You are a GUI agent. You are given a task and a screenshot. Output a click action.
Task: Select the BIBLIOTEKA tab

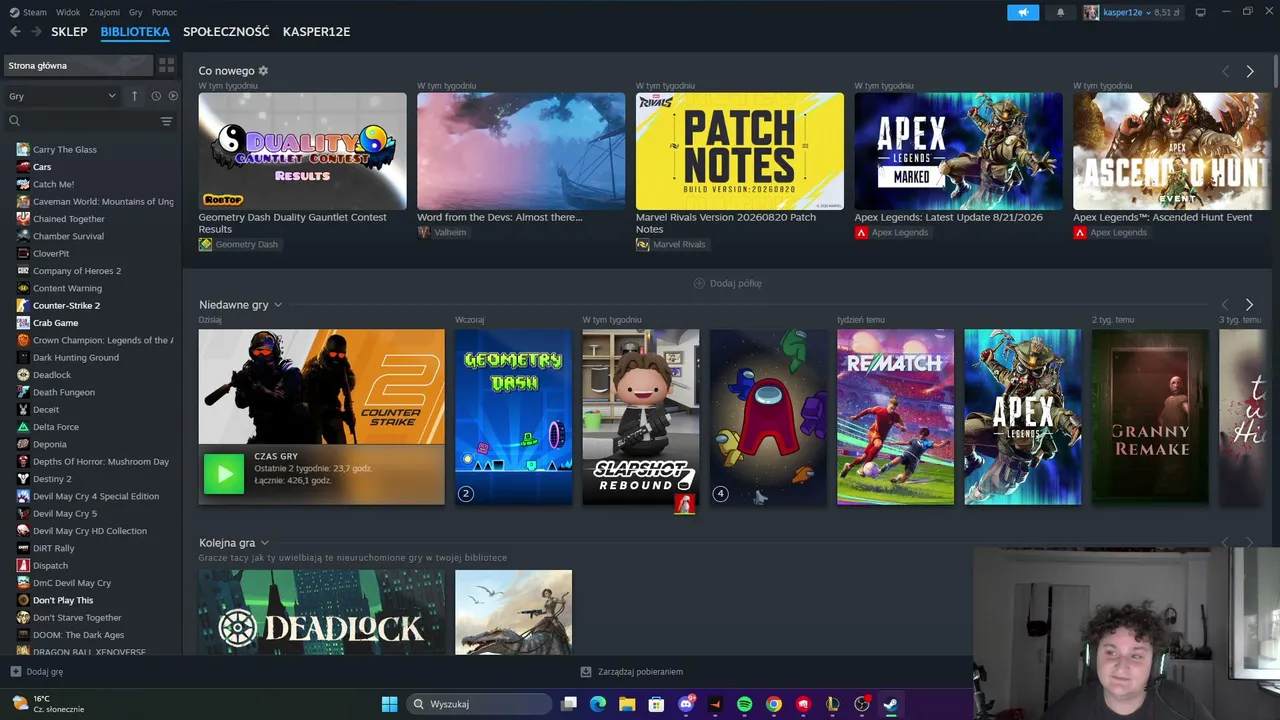(x=135, y=32)
